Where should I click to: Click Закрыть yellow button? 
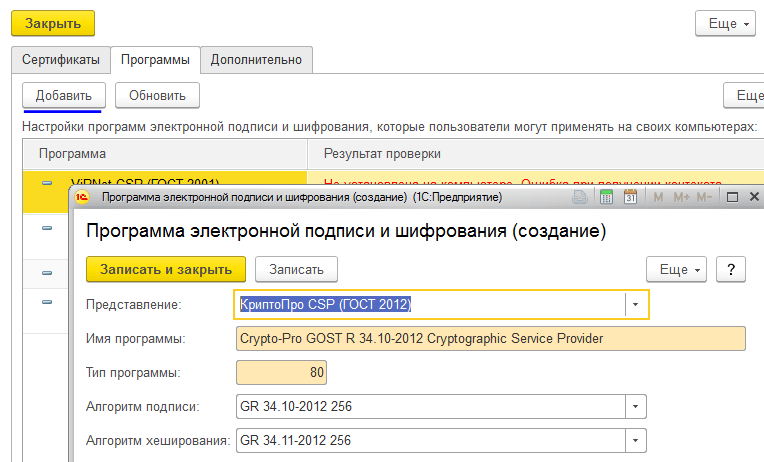click(53, 23)
